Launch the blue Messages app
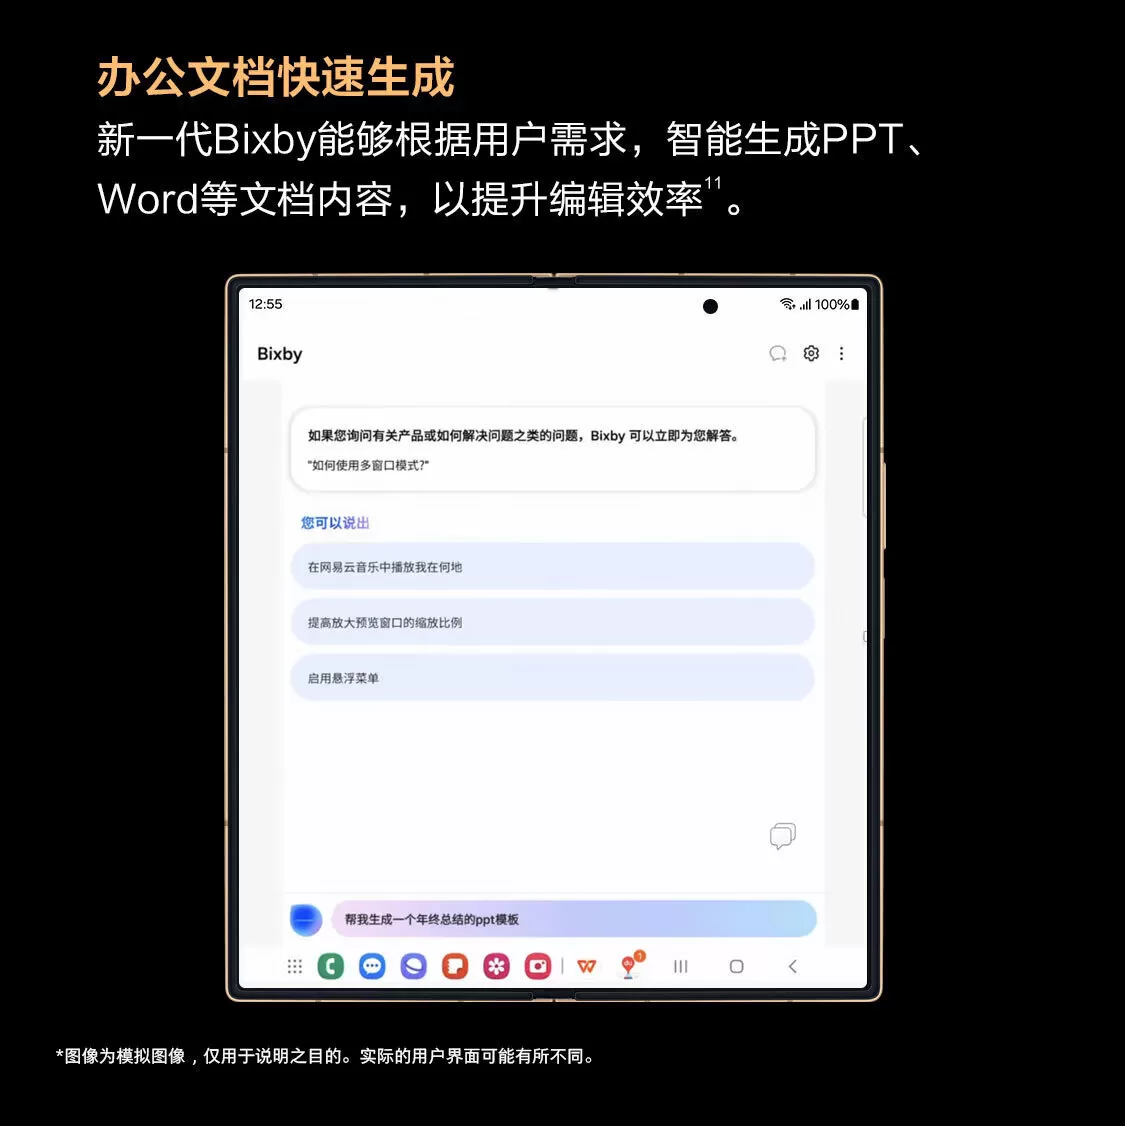 [372, 967]
